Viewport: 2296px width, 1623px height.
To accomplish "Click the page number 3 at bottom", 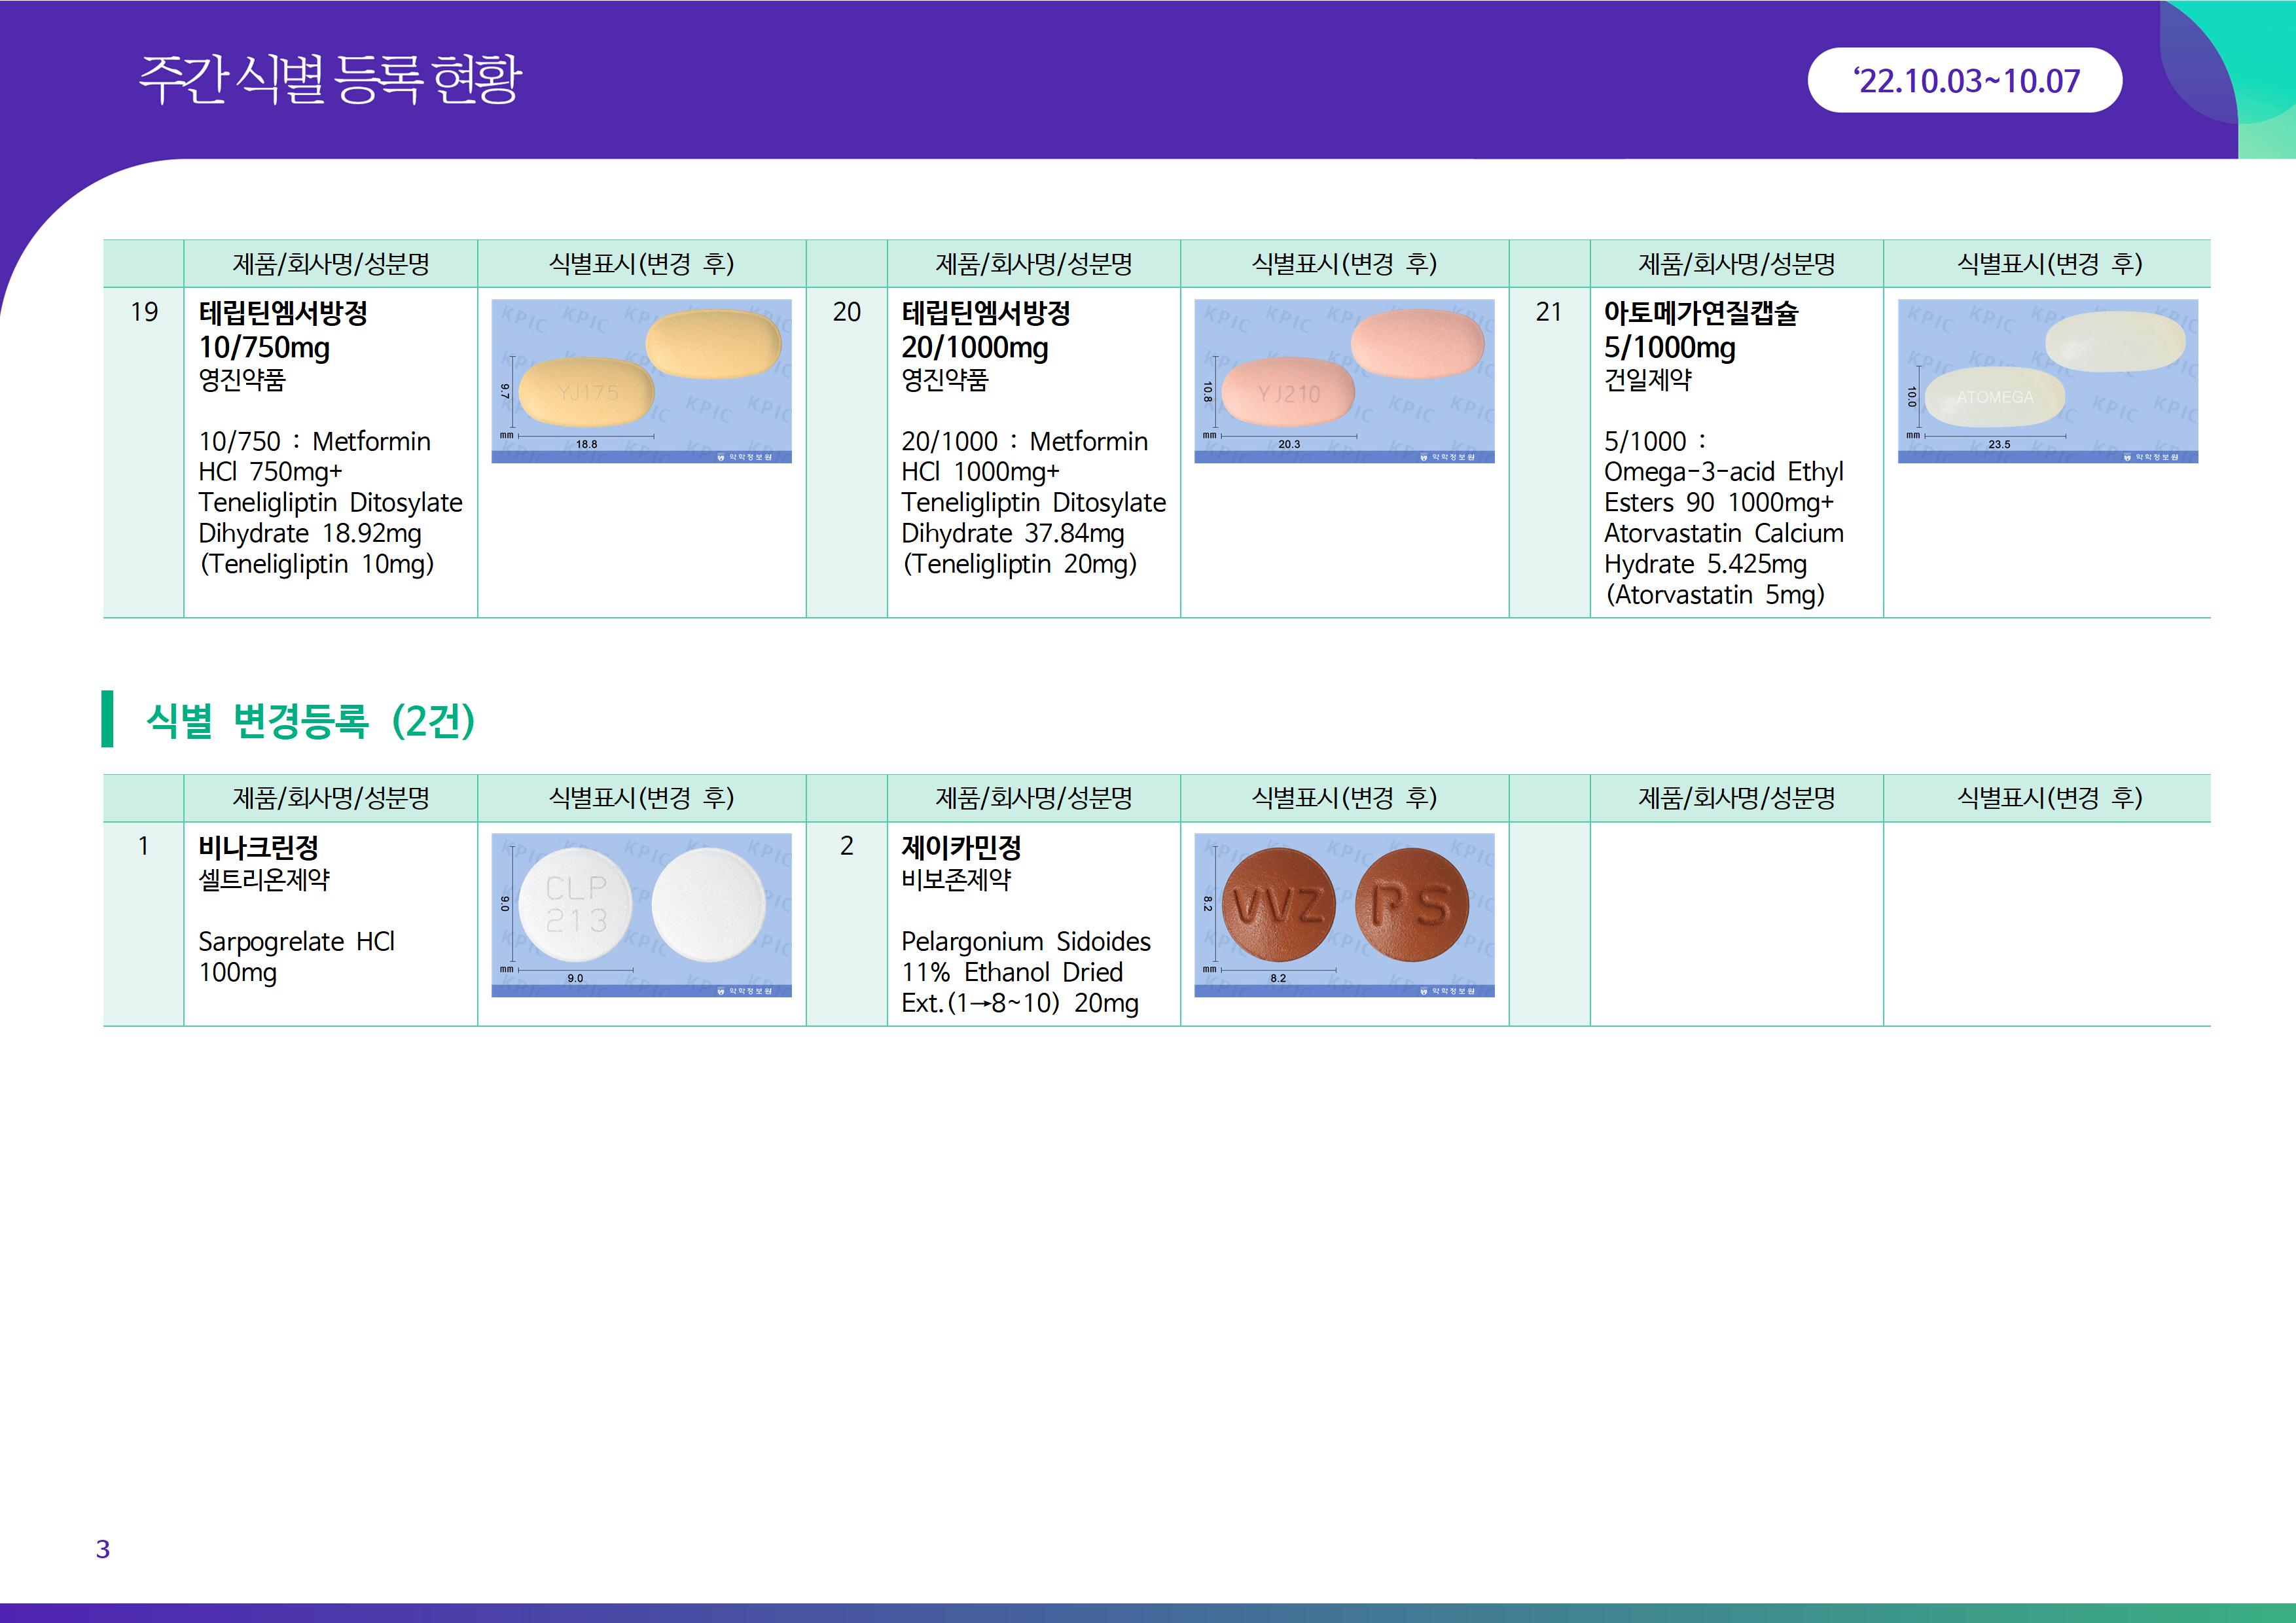I will [x=102, y=1549].
